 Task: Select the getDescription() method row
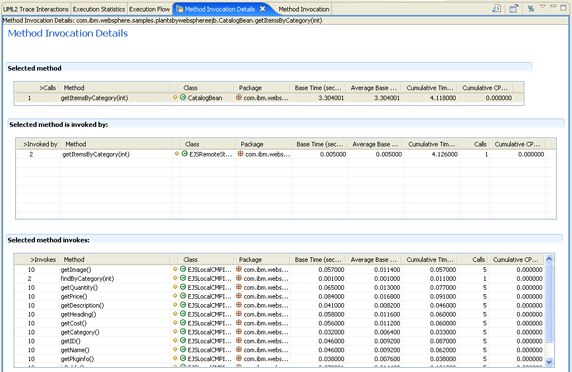click(279, 305)
